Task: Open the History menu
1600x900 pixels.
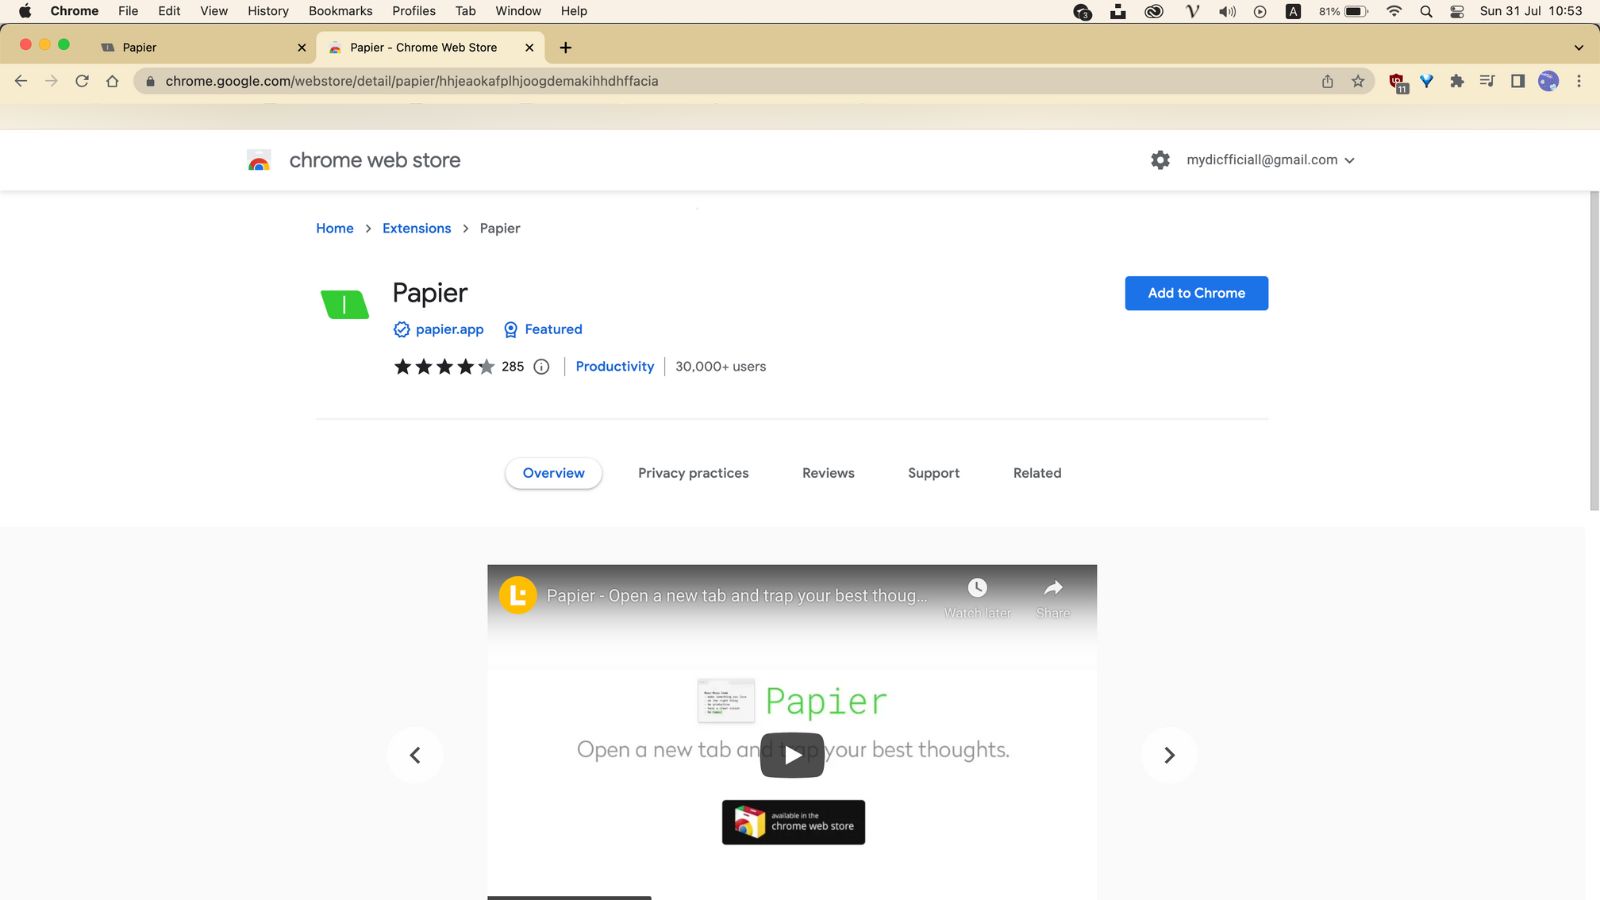Action: (268, 11)
